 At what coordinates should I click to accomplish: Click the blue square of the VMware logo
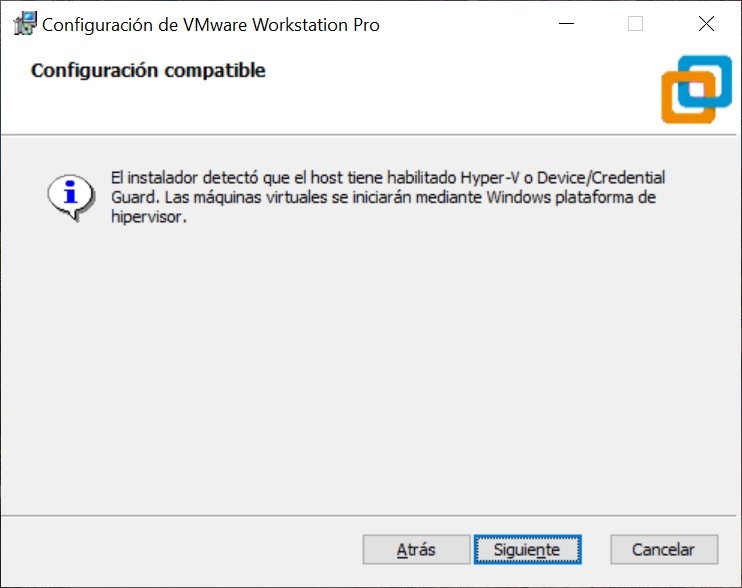pyautogui.click(x=706, y=78)
